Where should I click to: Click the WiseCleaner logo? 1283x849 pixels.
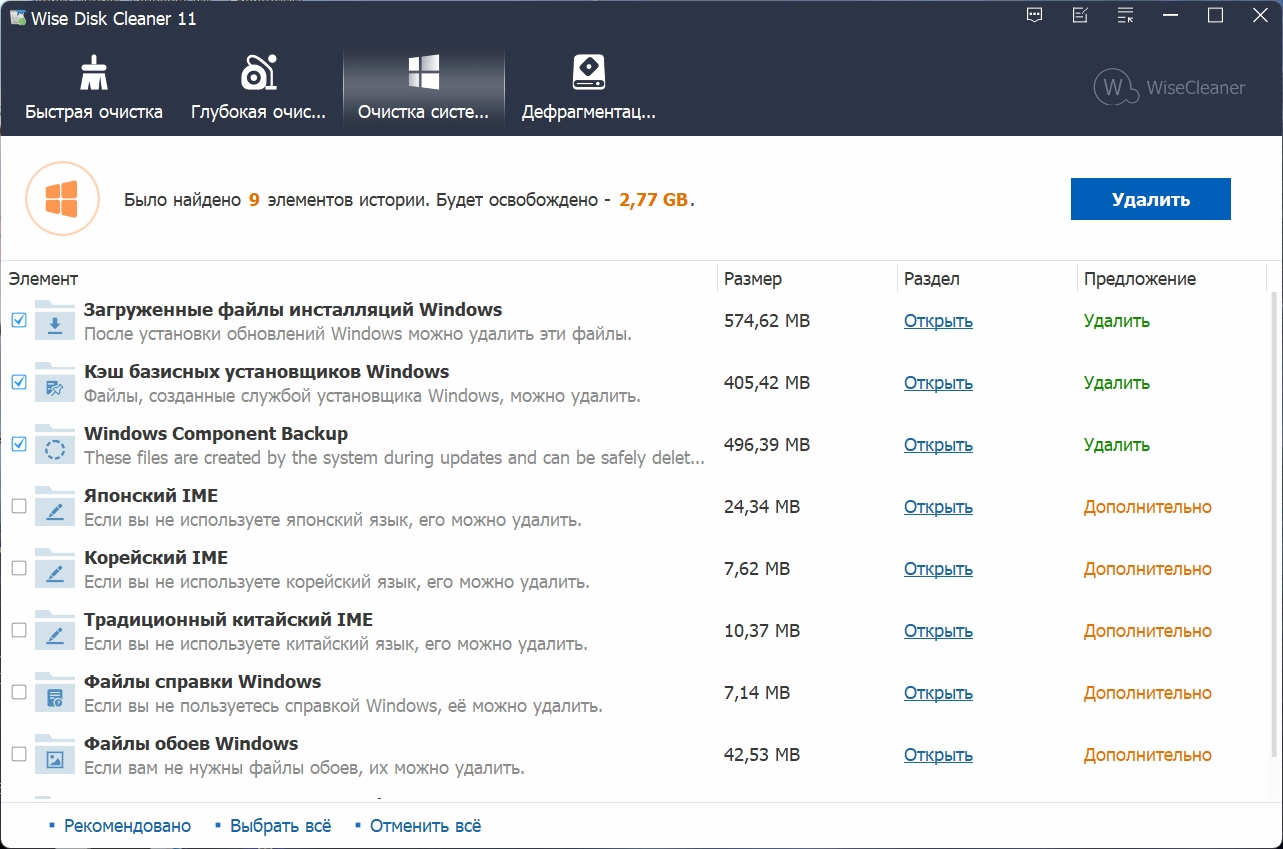tap(1169, 87)
